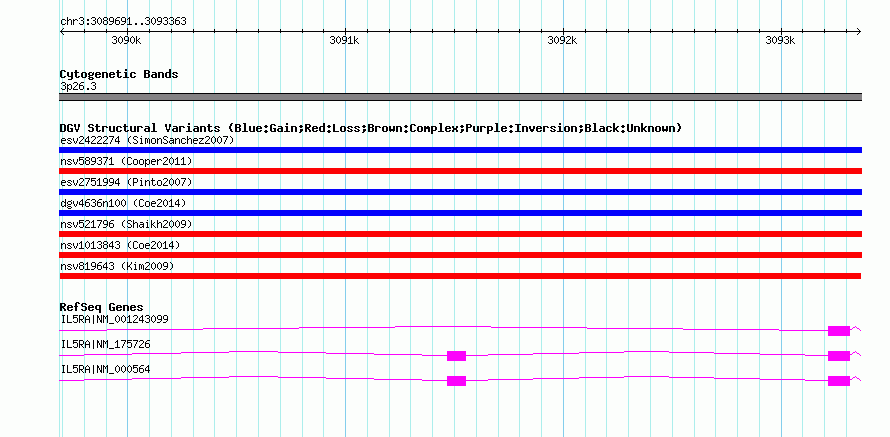
Task: Click the IL5RA|NM_000564 gene label
Action: pos(105,369)
